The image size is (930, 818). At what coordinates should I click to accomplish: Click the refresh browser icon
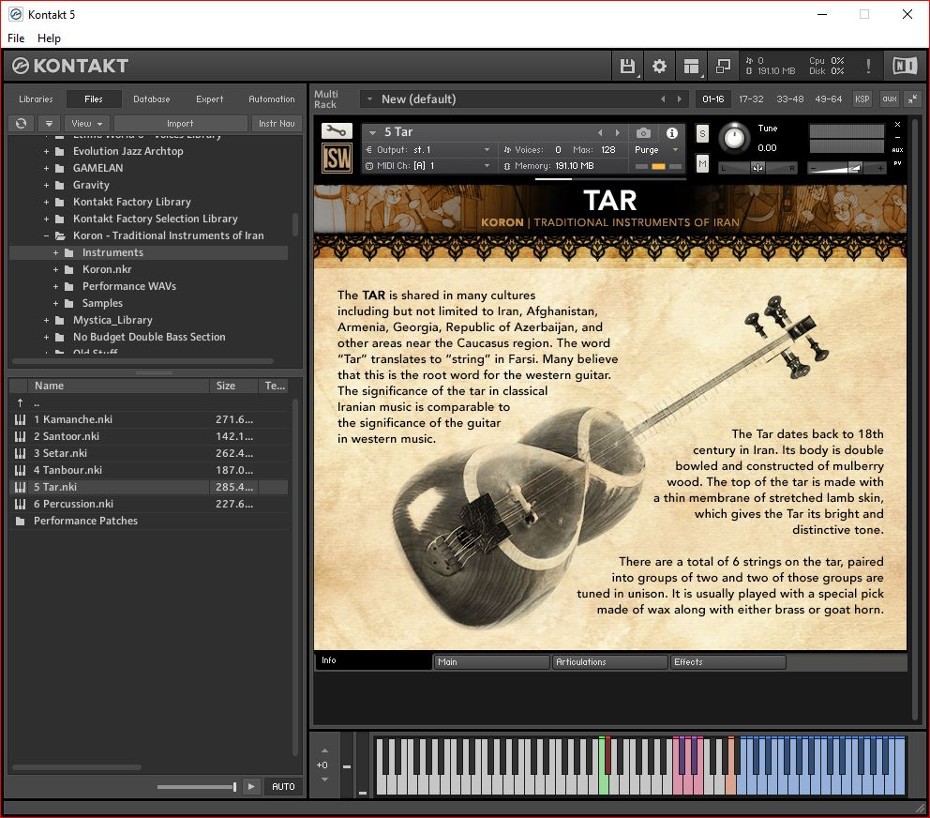[x=21, y=123]
